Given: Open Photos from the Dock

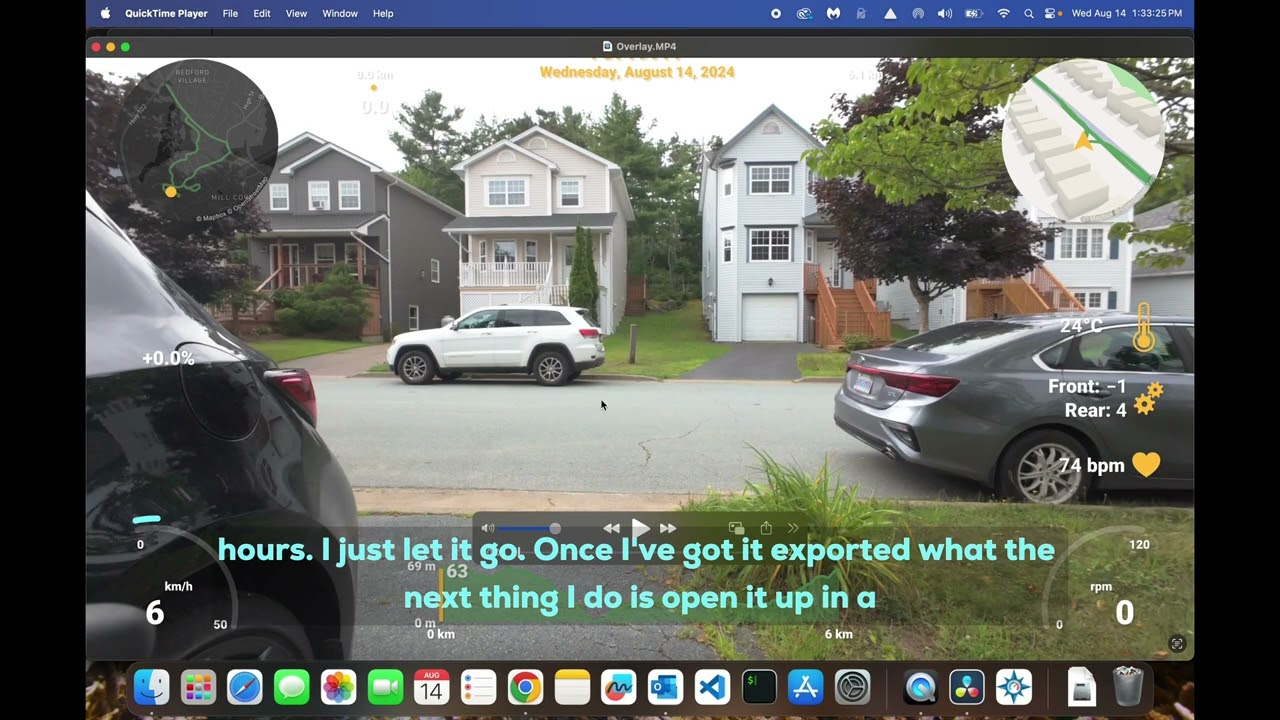Looking at the screenshot, I should pyautogui.click(x=338, y=687).
